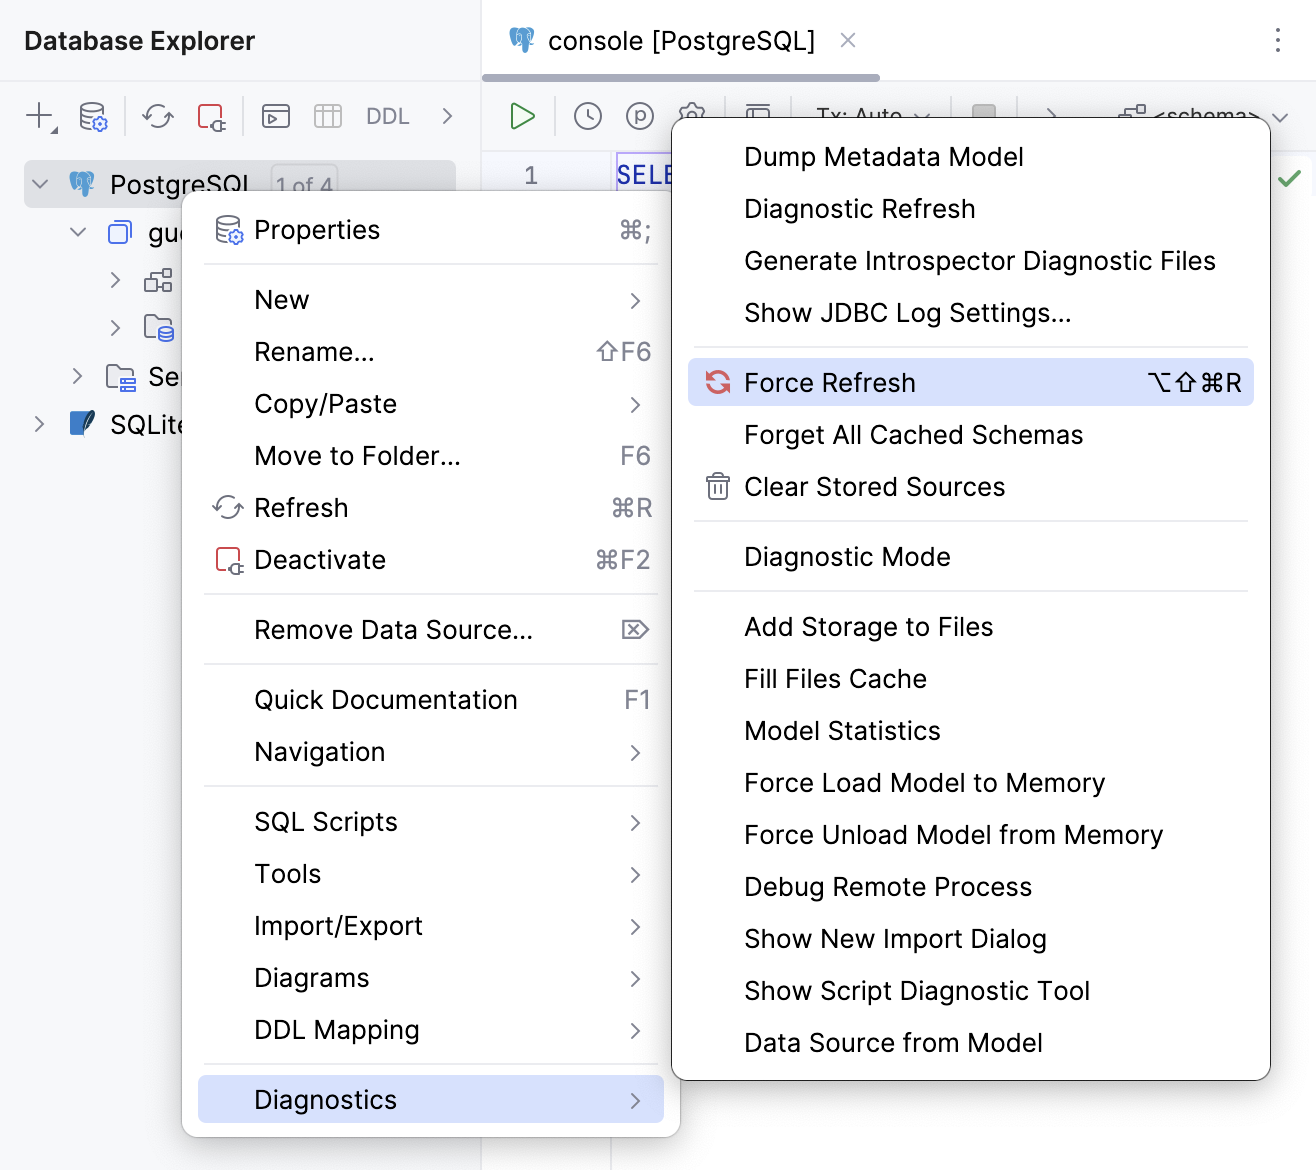This screenshot has height=1170, width=1316.
Task: Open the query History clock icon
Action: click(587, 116)
